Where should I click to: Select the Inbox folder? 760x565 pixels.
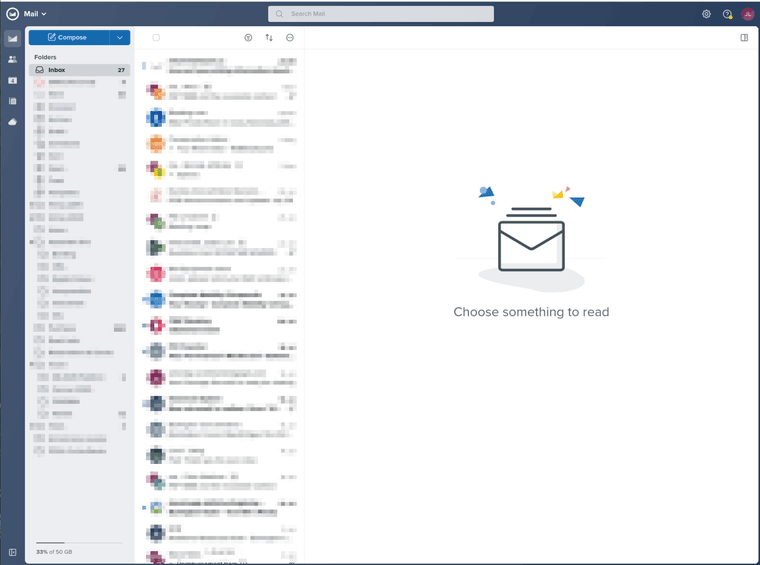(79, 70)
